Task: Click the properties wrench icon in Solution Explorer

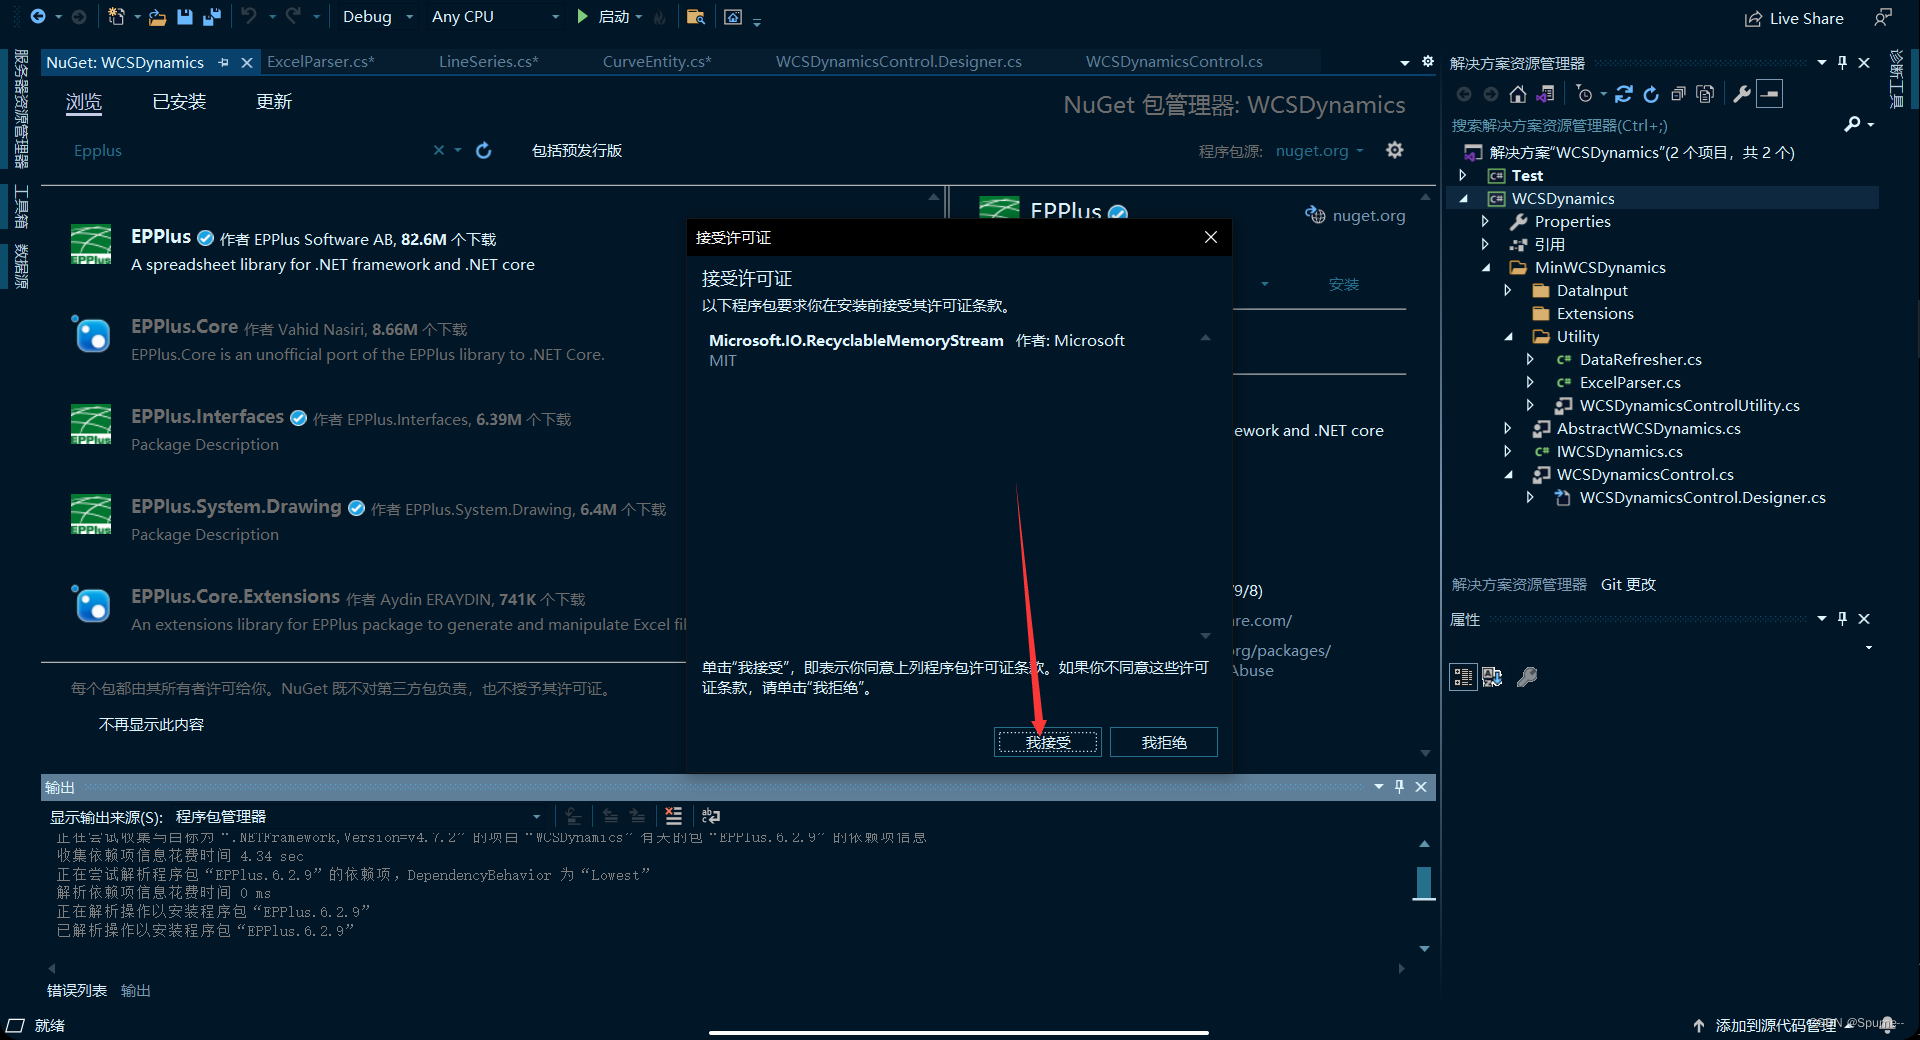Action: pos(1742,94)
